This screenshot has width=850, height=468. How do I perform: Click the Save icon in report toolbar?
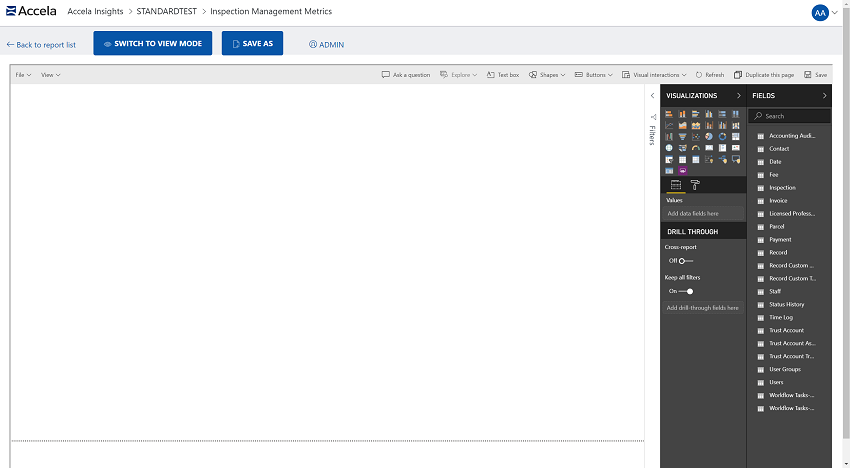(815, 75)
